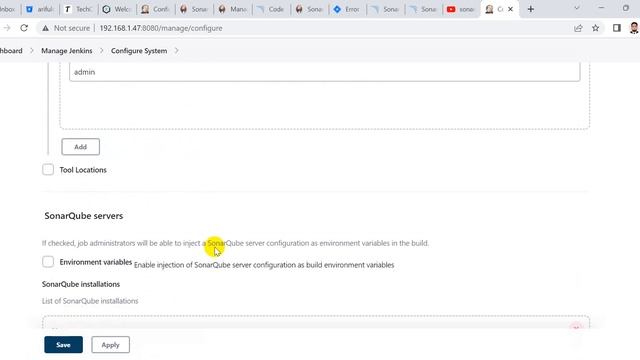640x360 pixels.
Task: Switch to the Tech tab
Action: click(x=78, y=9)
